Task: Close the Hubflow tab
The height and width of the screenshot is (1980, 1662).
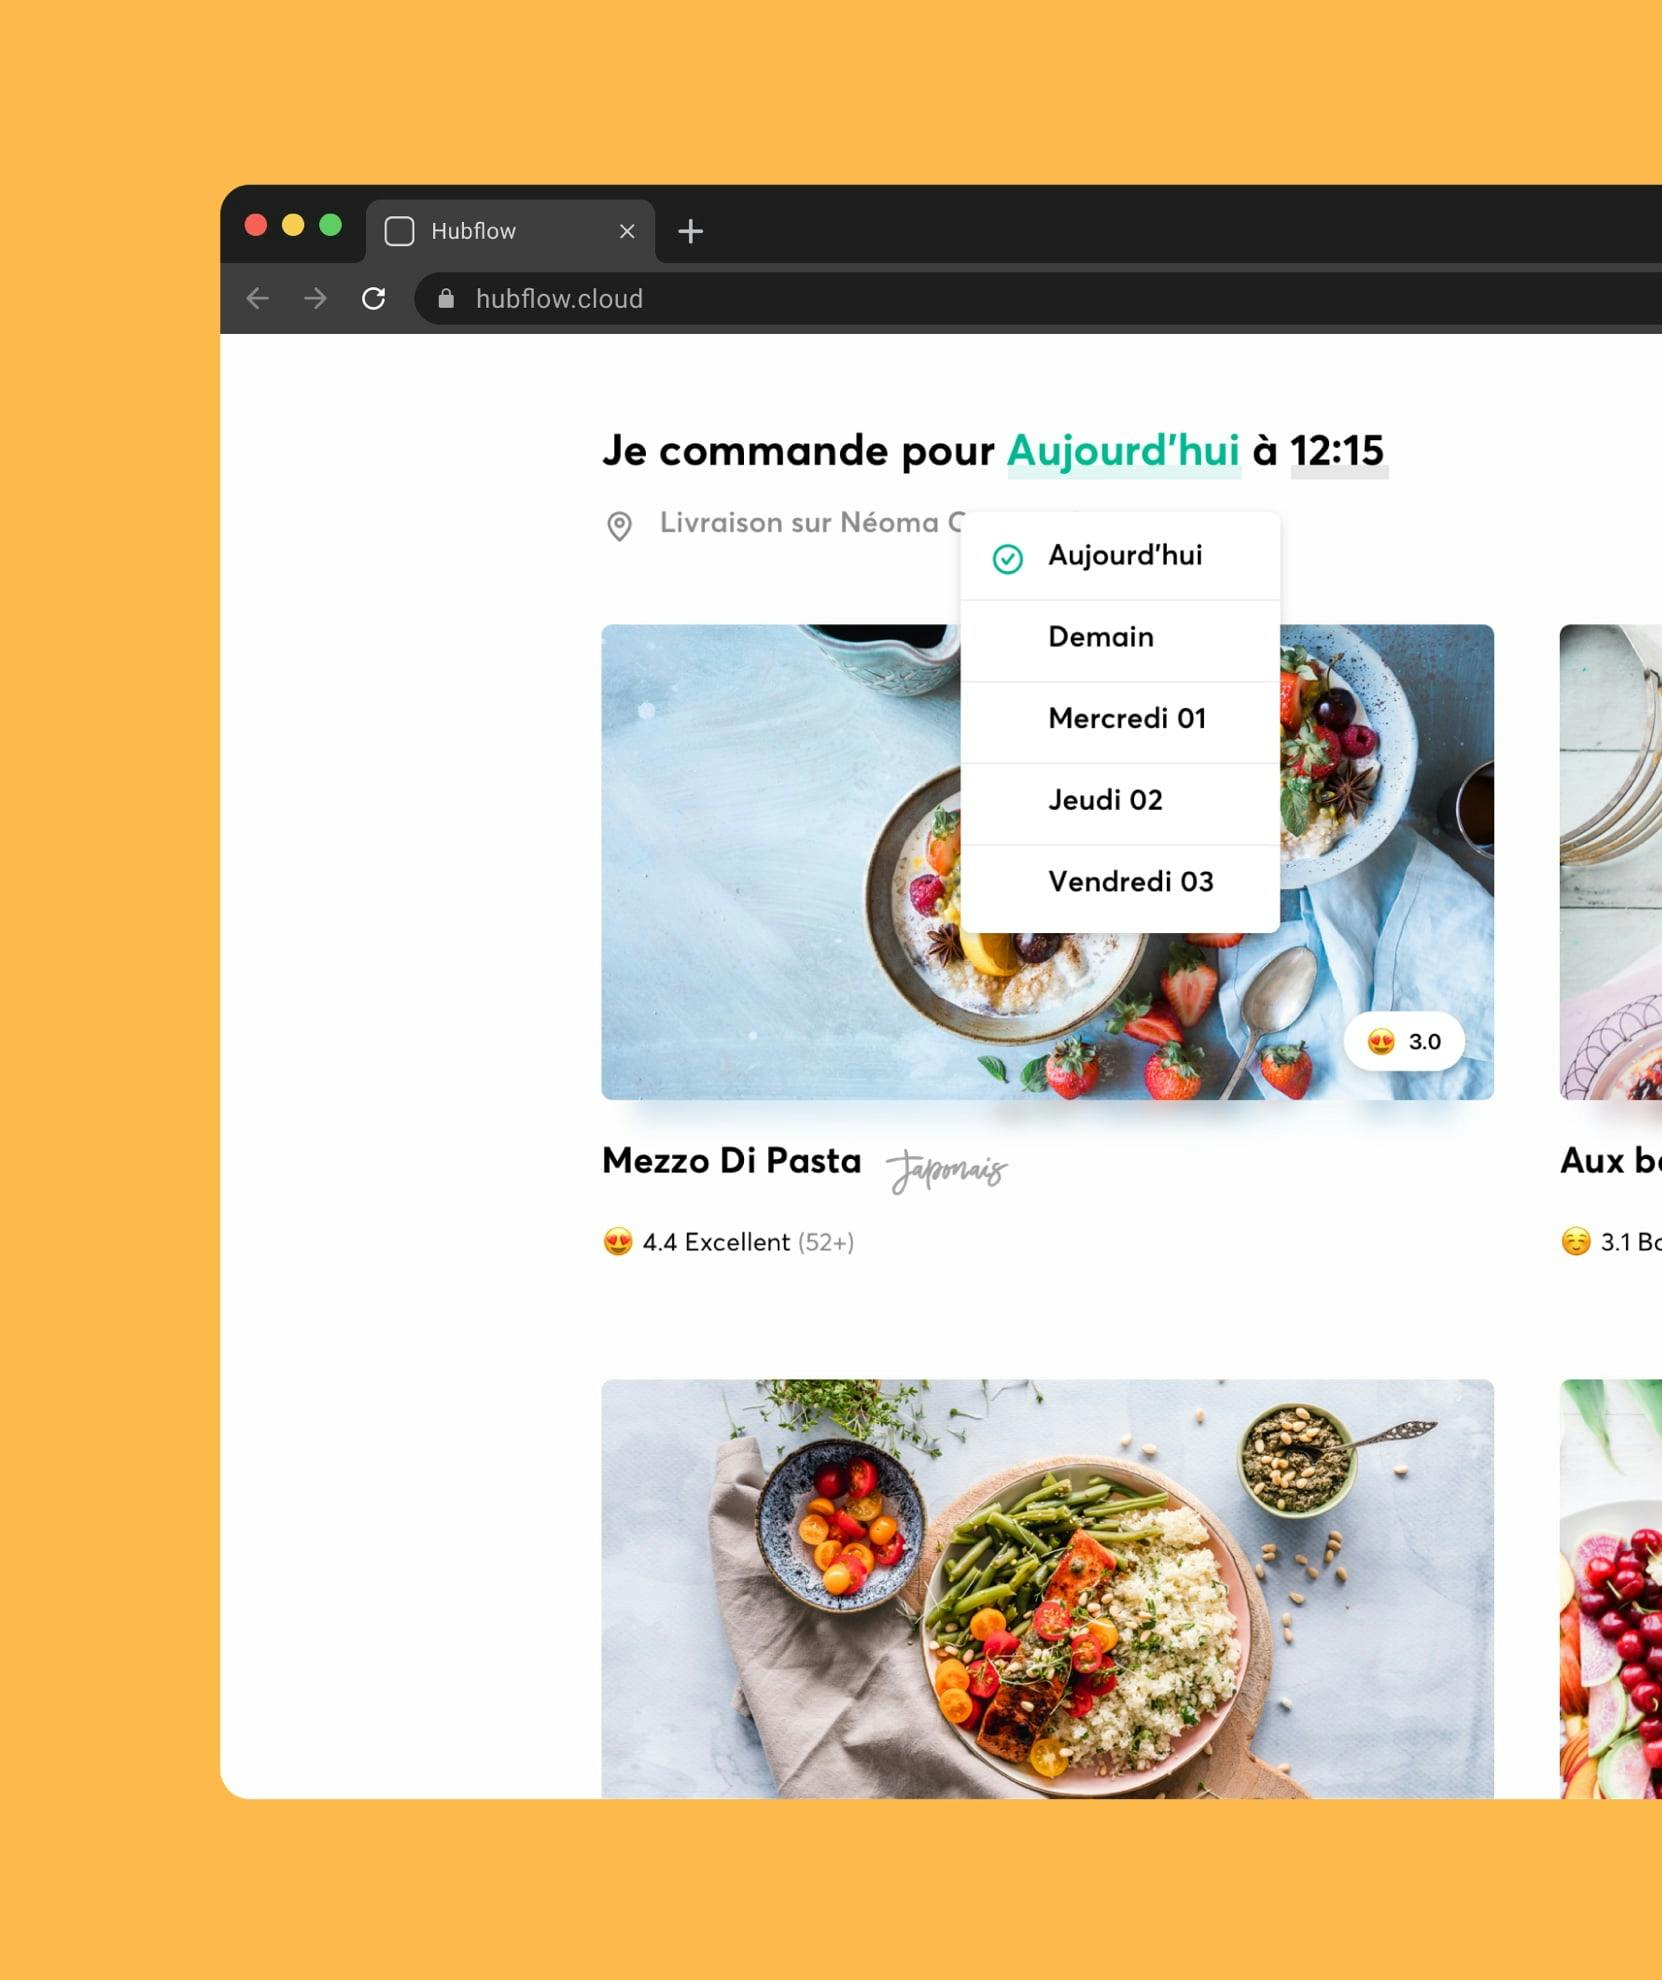Action: point(627,231)
